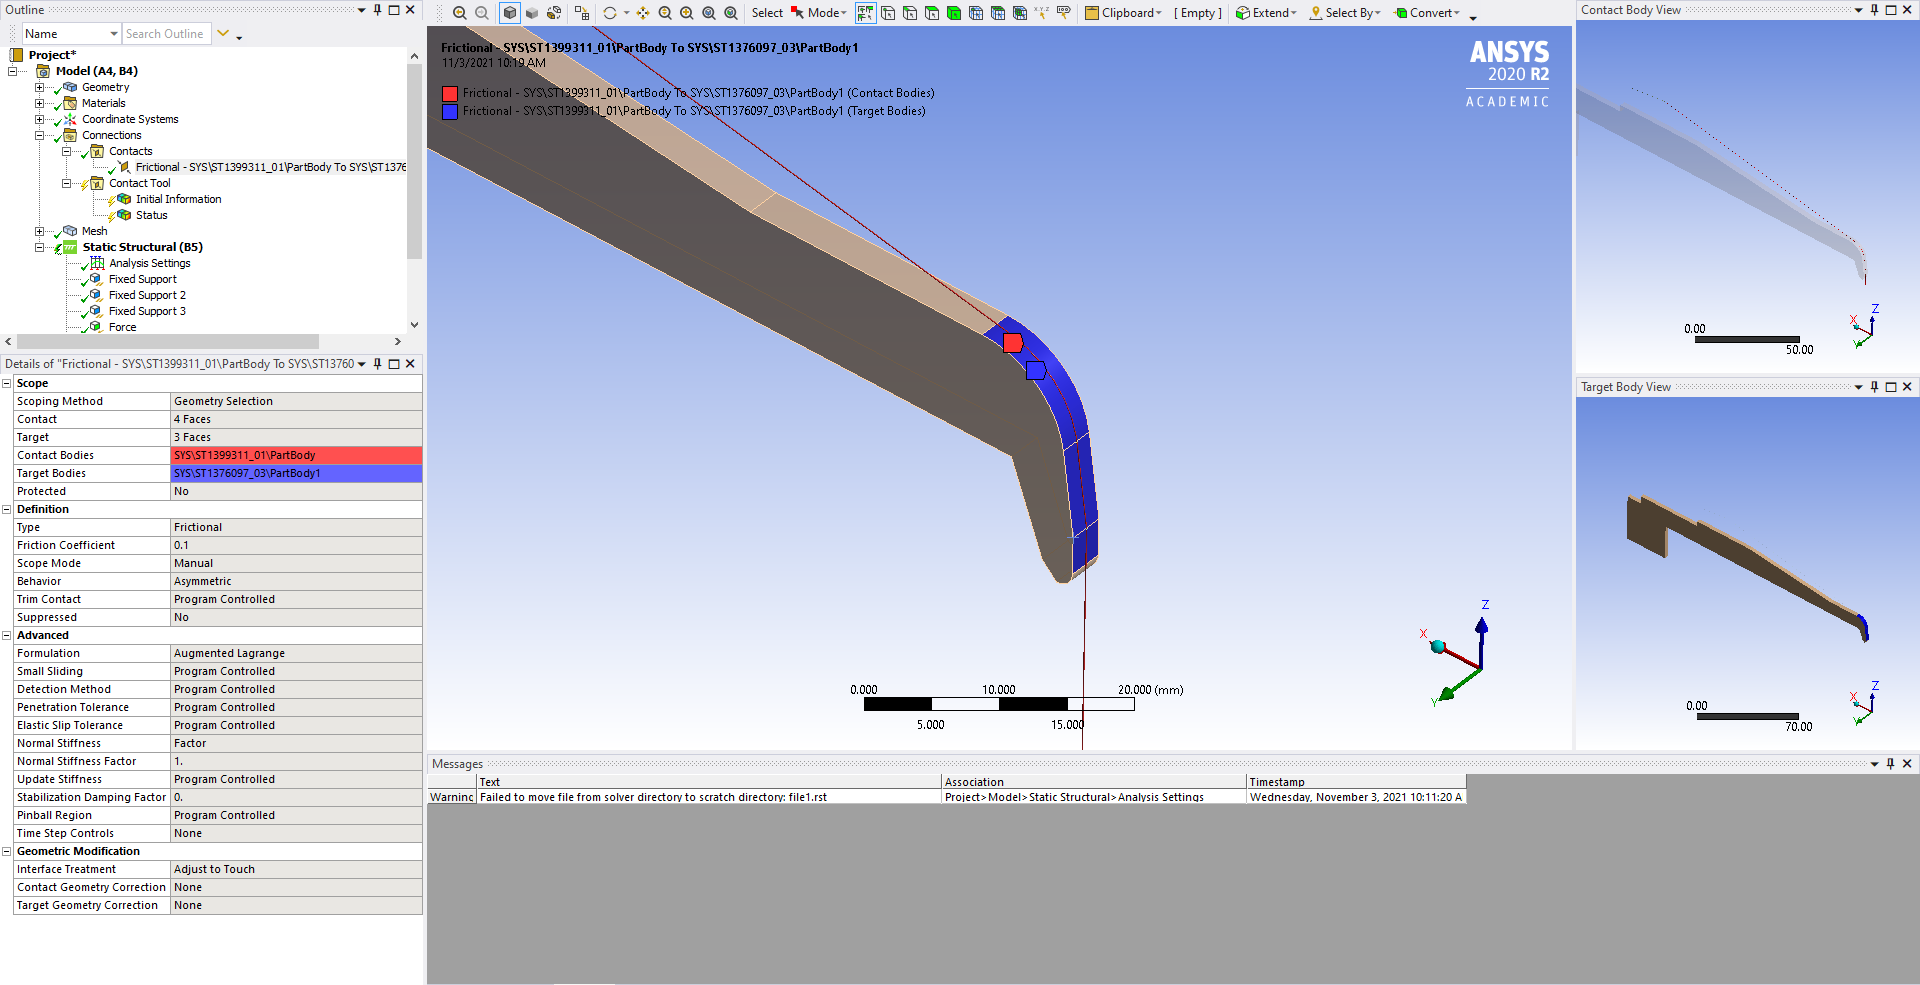Image resolution: width=1920 pixels, height=985 pixels.
Task: Click the isometric ball on the triad
Action: 1438,647
